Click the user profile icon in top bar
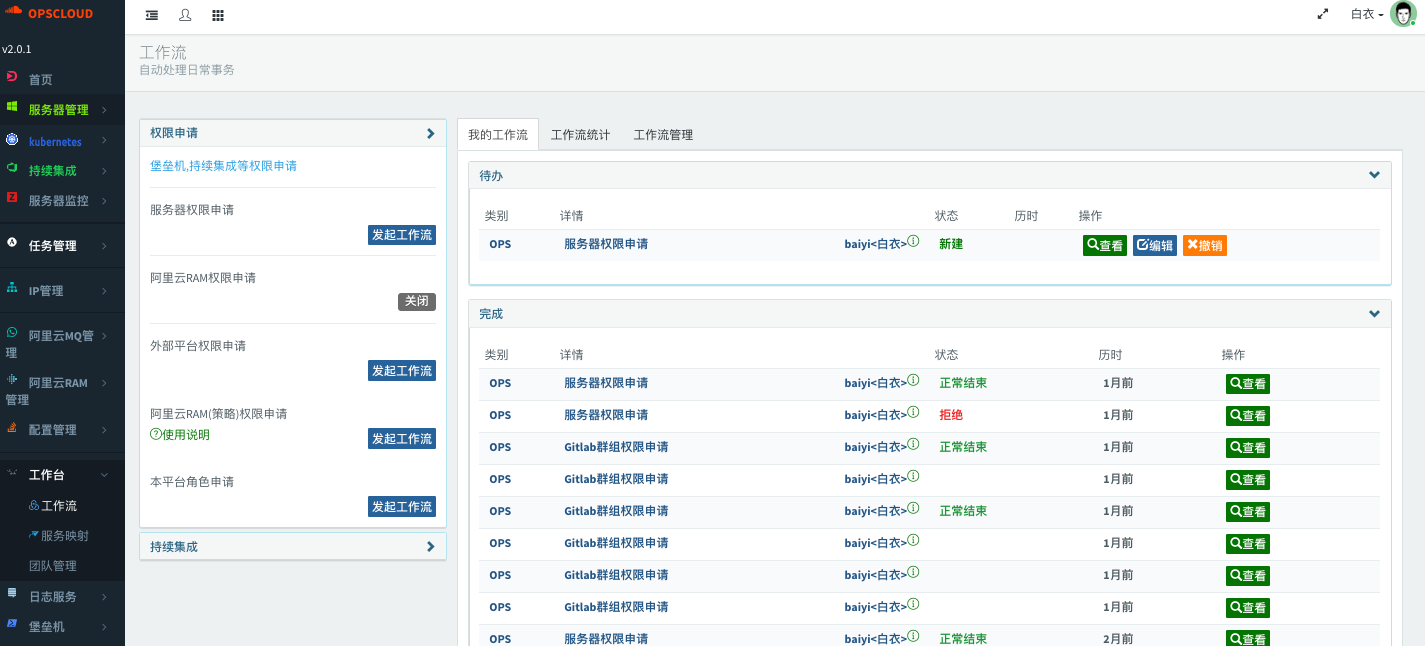 click(x=185, y=16)
